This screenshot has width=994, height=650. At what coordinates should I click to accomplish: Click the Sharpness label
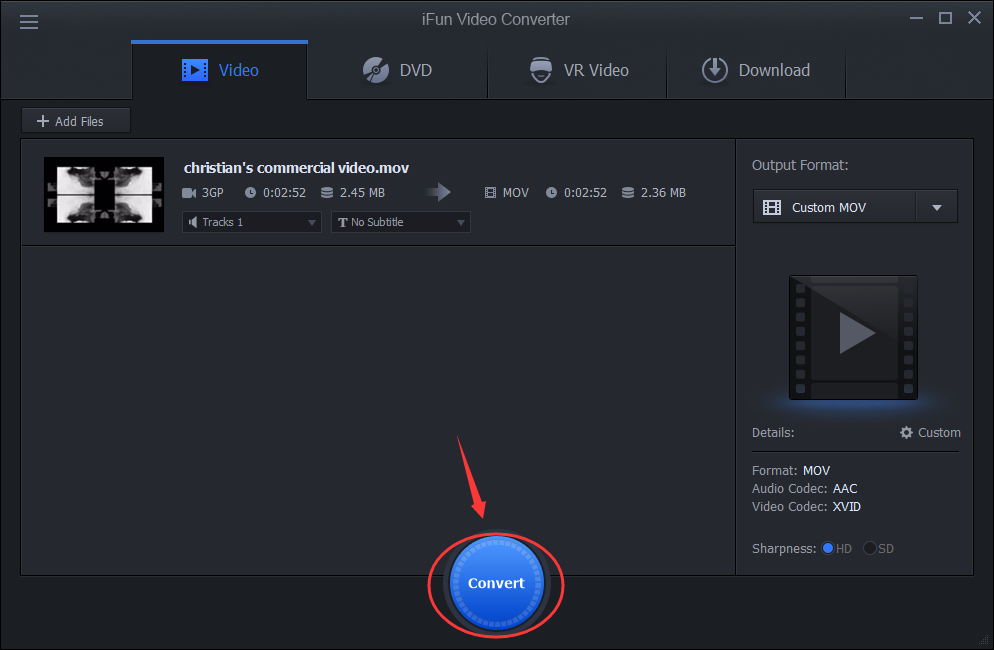pos(784,549)
